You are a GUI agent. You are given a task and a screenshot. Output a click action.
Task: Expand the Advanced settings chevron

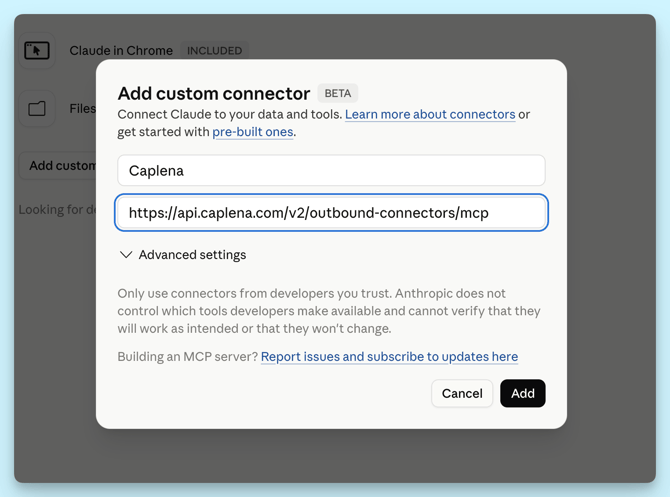point(126,255)
